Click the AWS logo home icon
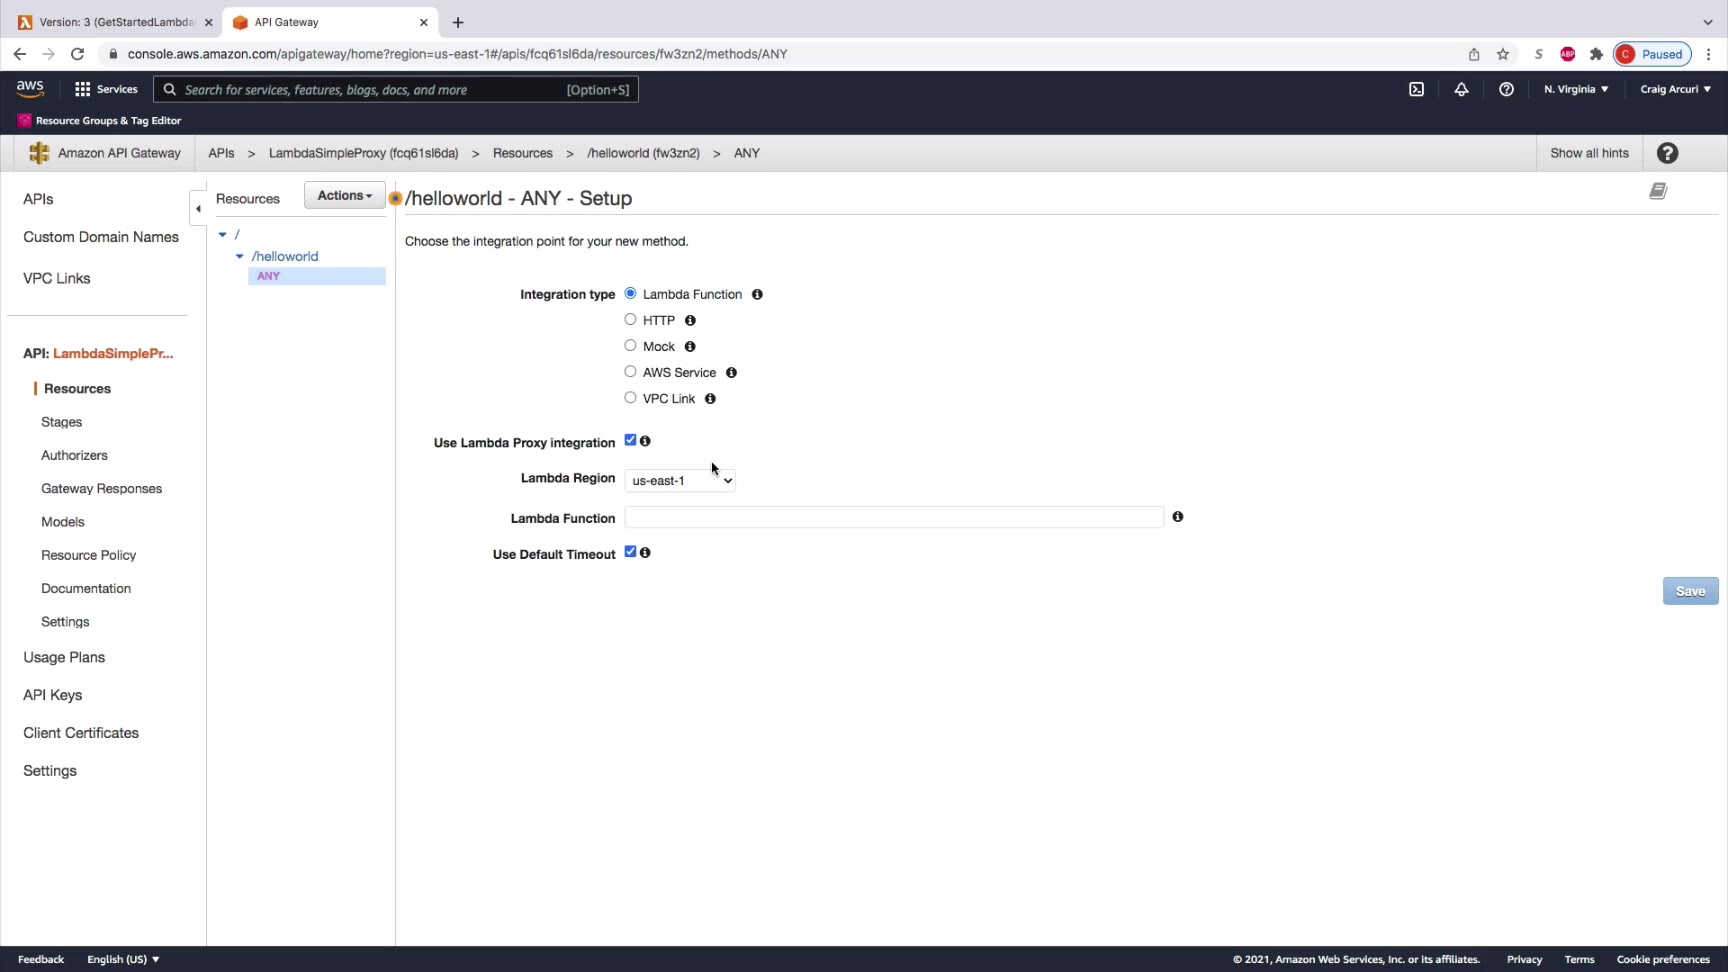 click(x=30, y=89)
